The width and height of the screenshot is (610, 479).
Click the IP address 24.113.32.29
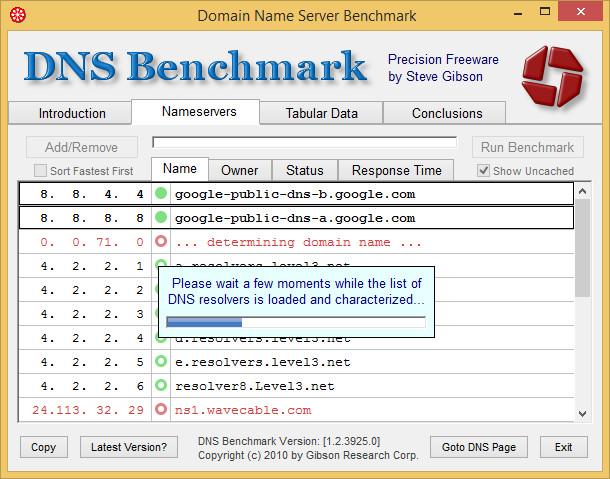pos(88,410)
